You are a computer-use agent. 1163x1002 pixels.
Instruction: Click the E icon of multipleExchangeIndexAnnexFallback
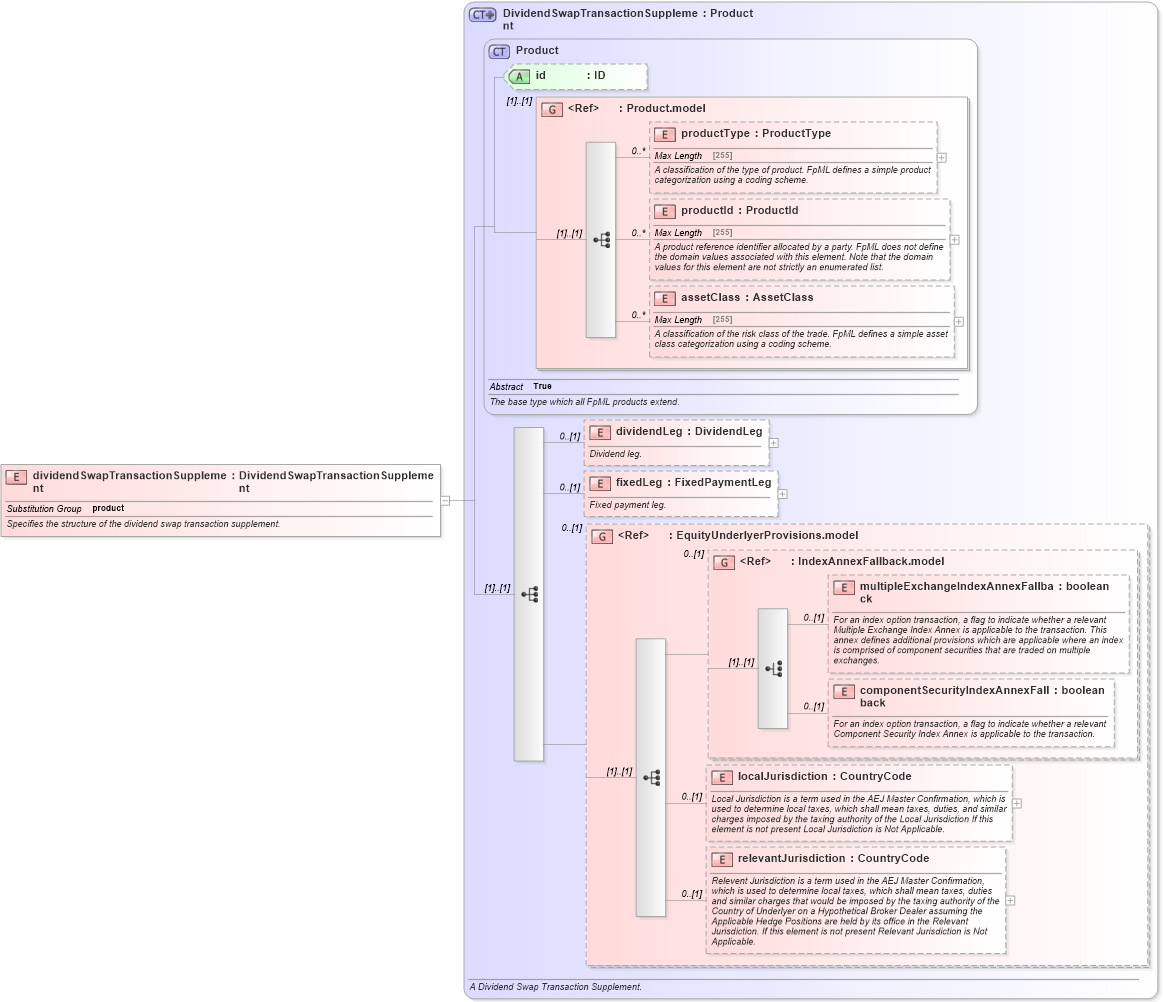click(843, 588)
